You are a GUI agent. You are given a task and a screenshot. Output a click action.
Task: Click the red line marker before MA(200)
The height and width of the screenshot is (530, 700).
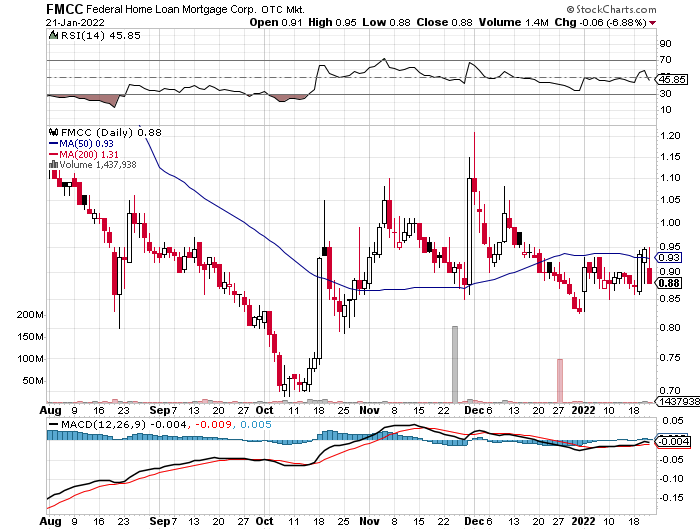(x=53, y=154)
